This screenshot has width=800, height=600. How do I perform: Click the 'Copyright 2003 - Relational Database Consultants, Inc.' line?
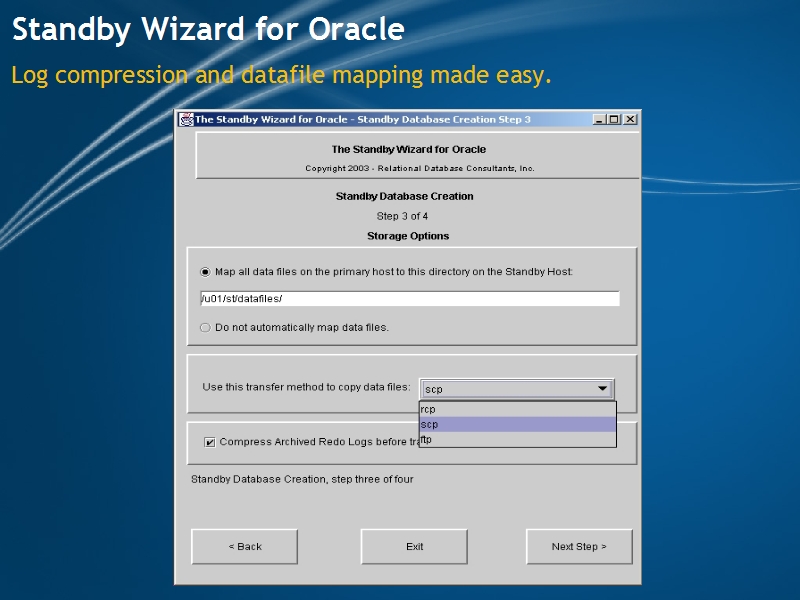(420, 168)
